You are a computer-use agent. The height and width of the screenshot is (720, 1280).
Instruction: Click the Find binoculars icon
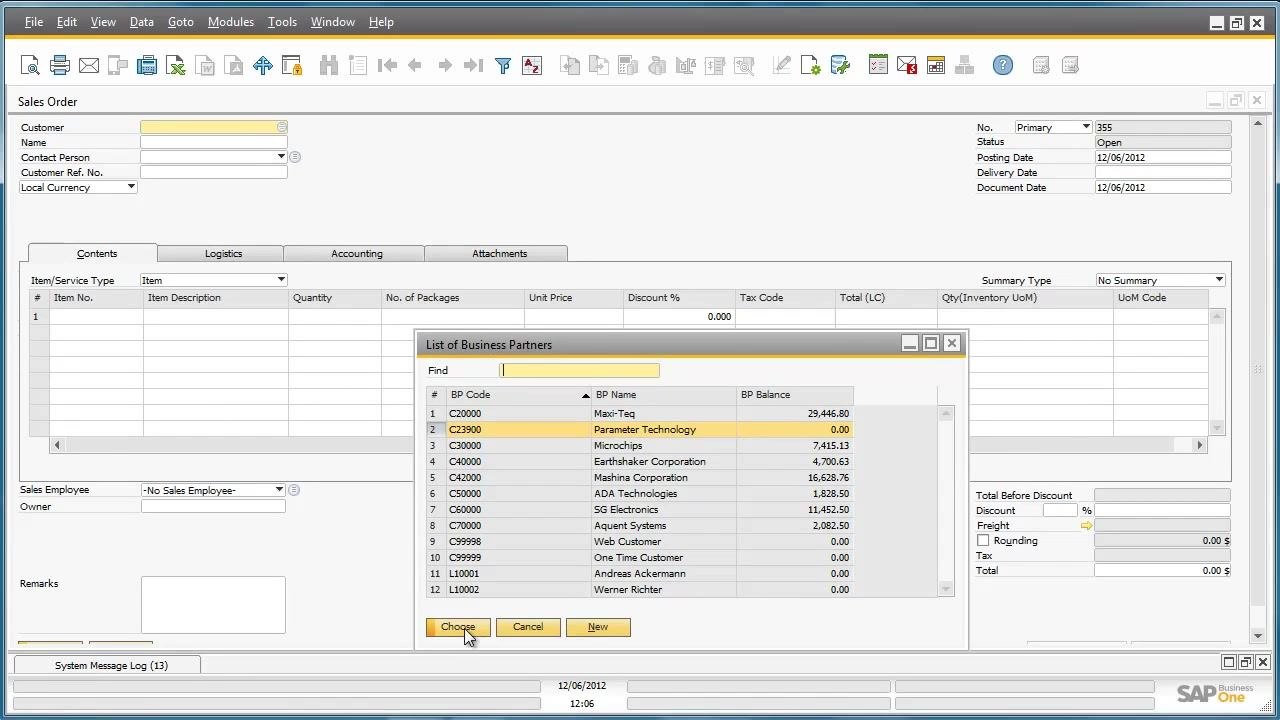tap(329, 66)
